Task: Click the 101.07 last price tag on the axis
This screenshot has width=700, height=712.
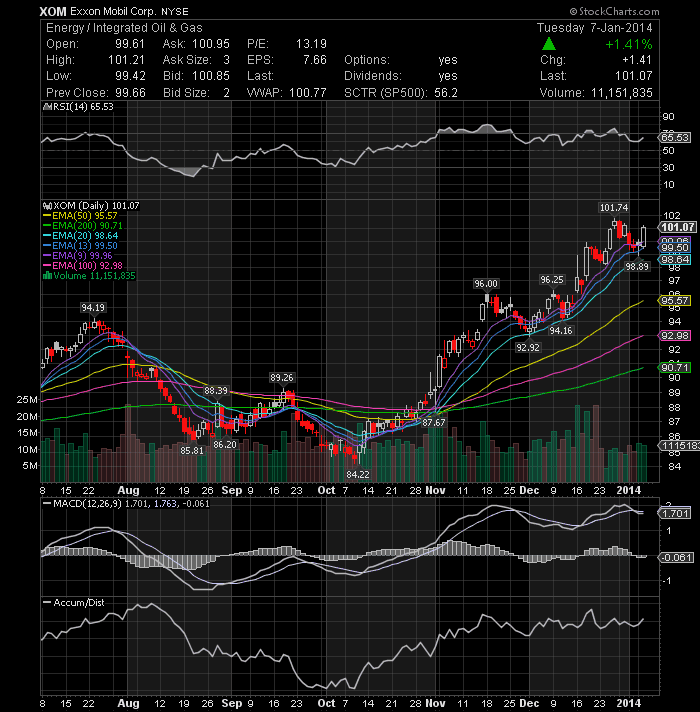Action: 677,227
